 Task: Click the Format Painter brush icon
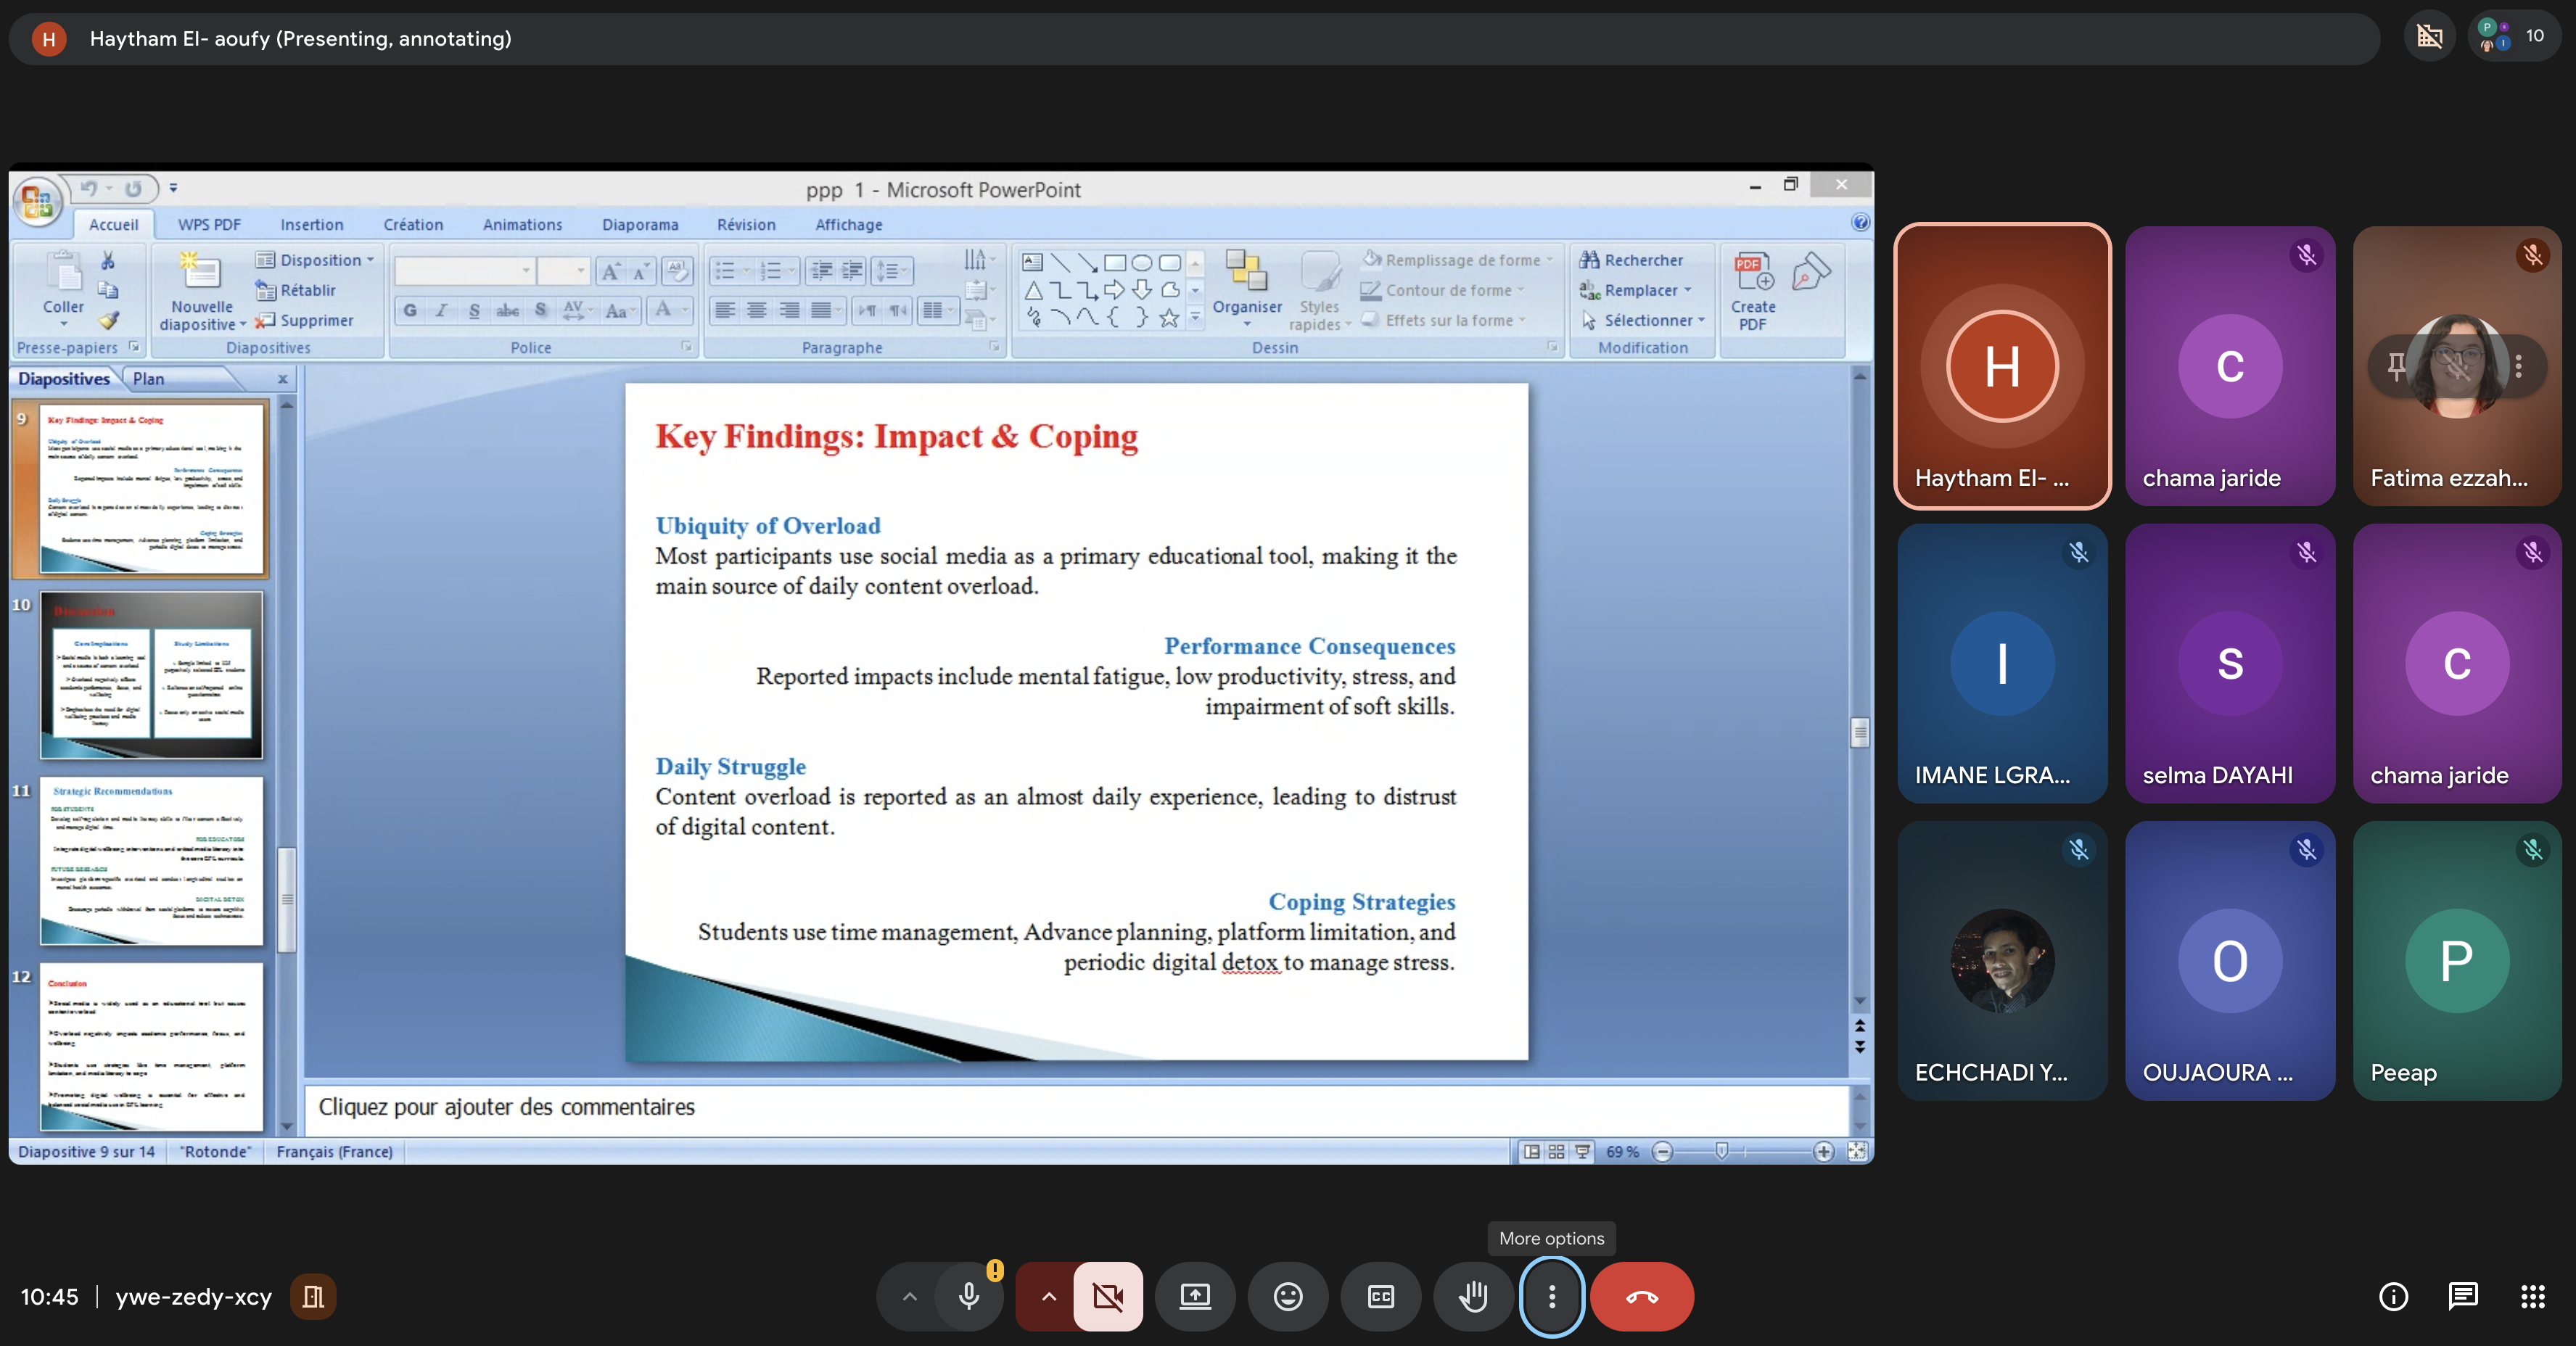pyautogui.click(x=108, y=321)
